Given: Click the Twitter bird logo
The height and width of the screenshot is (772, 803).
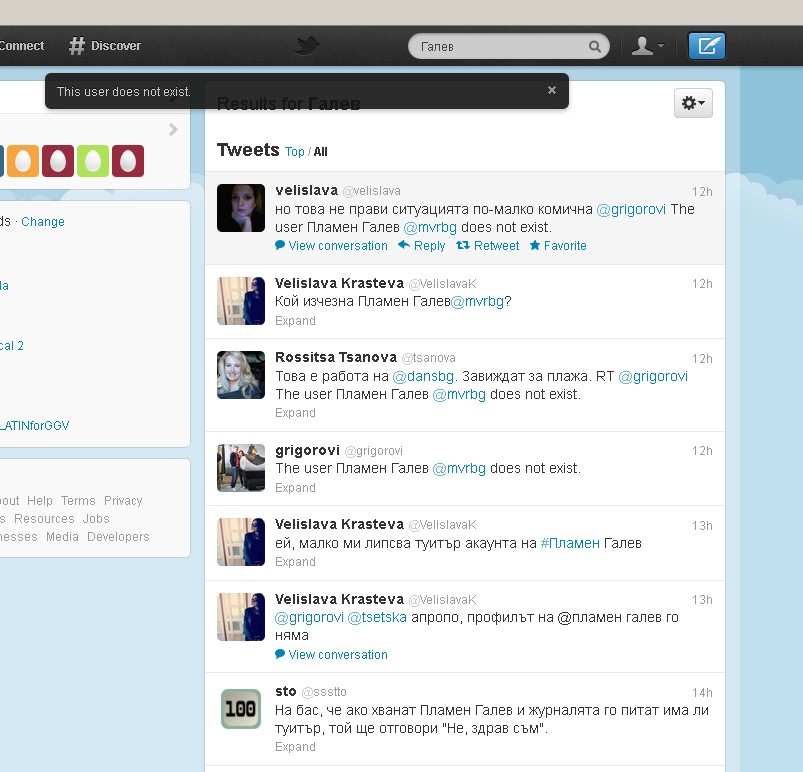Looking at the screenshot, I should pyautogui.click(x=307, y=46).
